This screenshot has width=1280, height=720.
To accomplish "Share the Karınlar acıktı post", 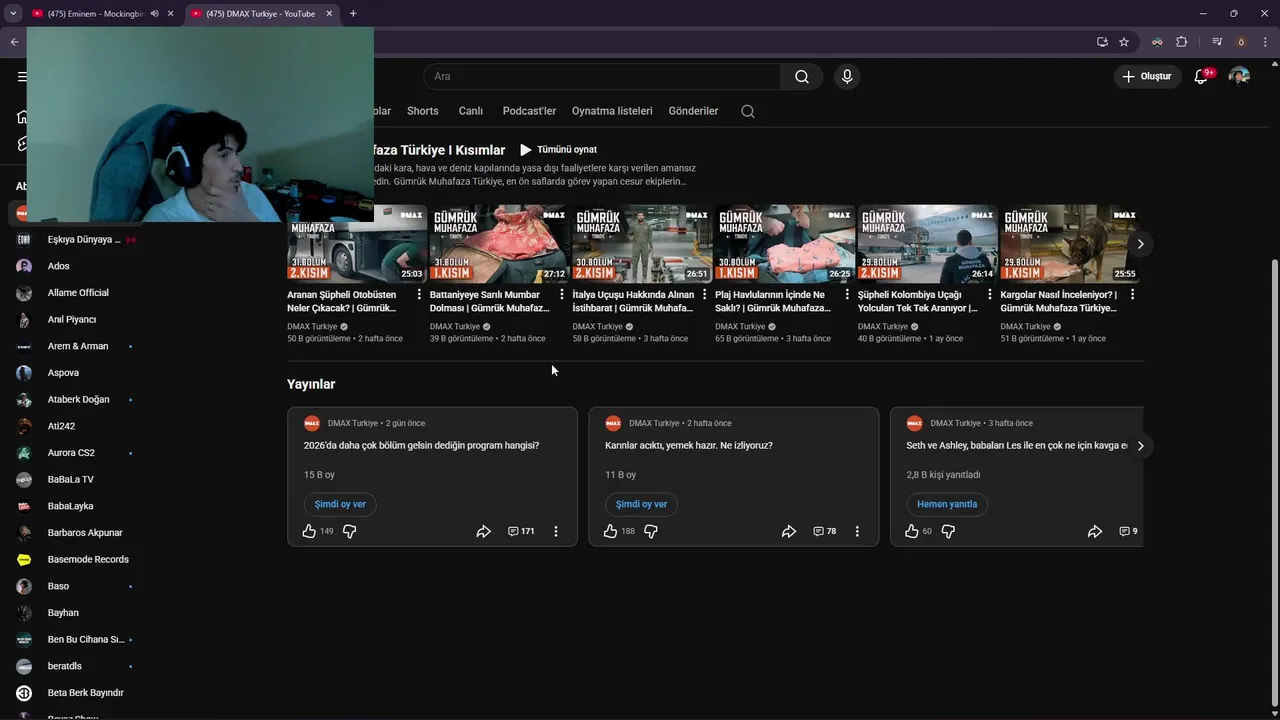I will 789,531.
